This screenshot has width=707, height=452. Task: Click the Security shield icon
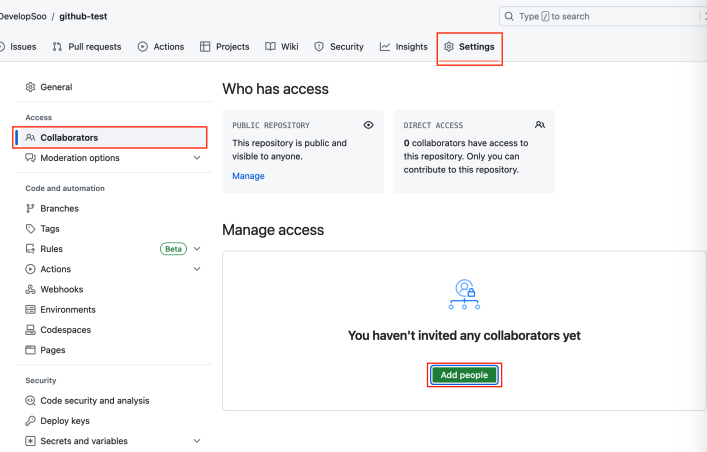click(x=319, y=46)
